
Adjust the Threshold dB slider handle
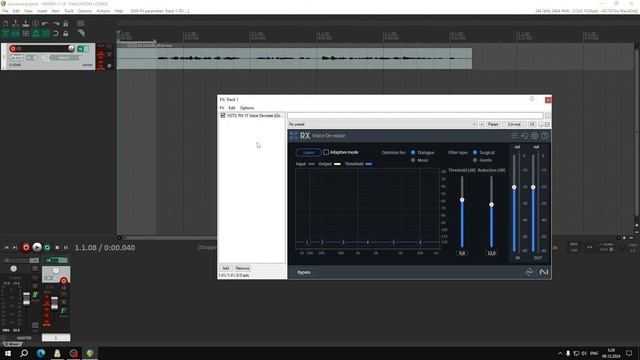[462, 200]
